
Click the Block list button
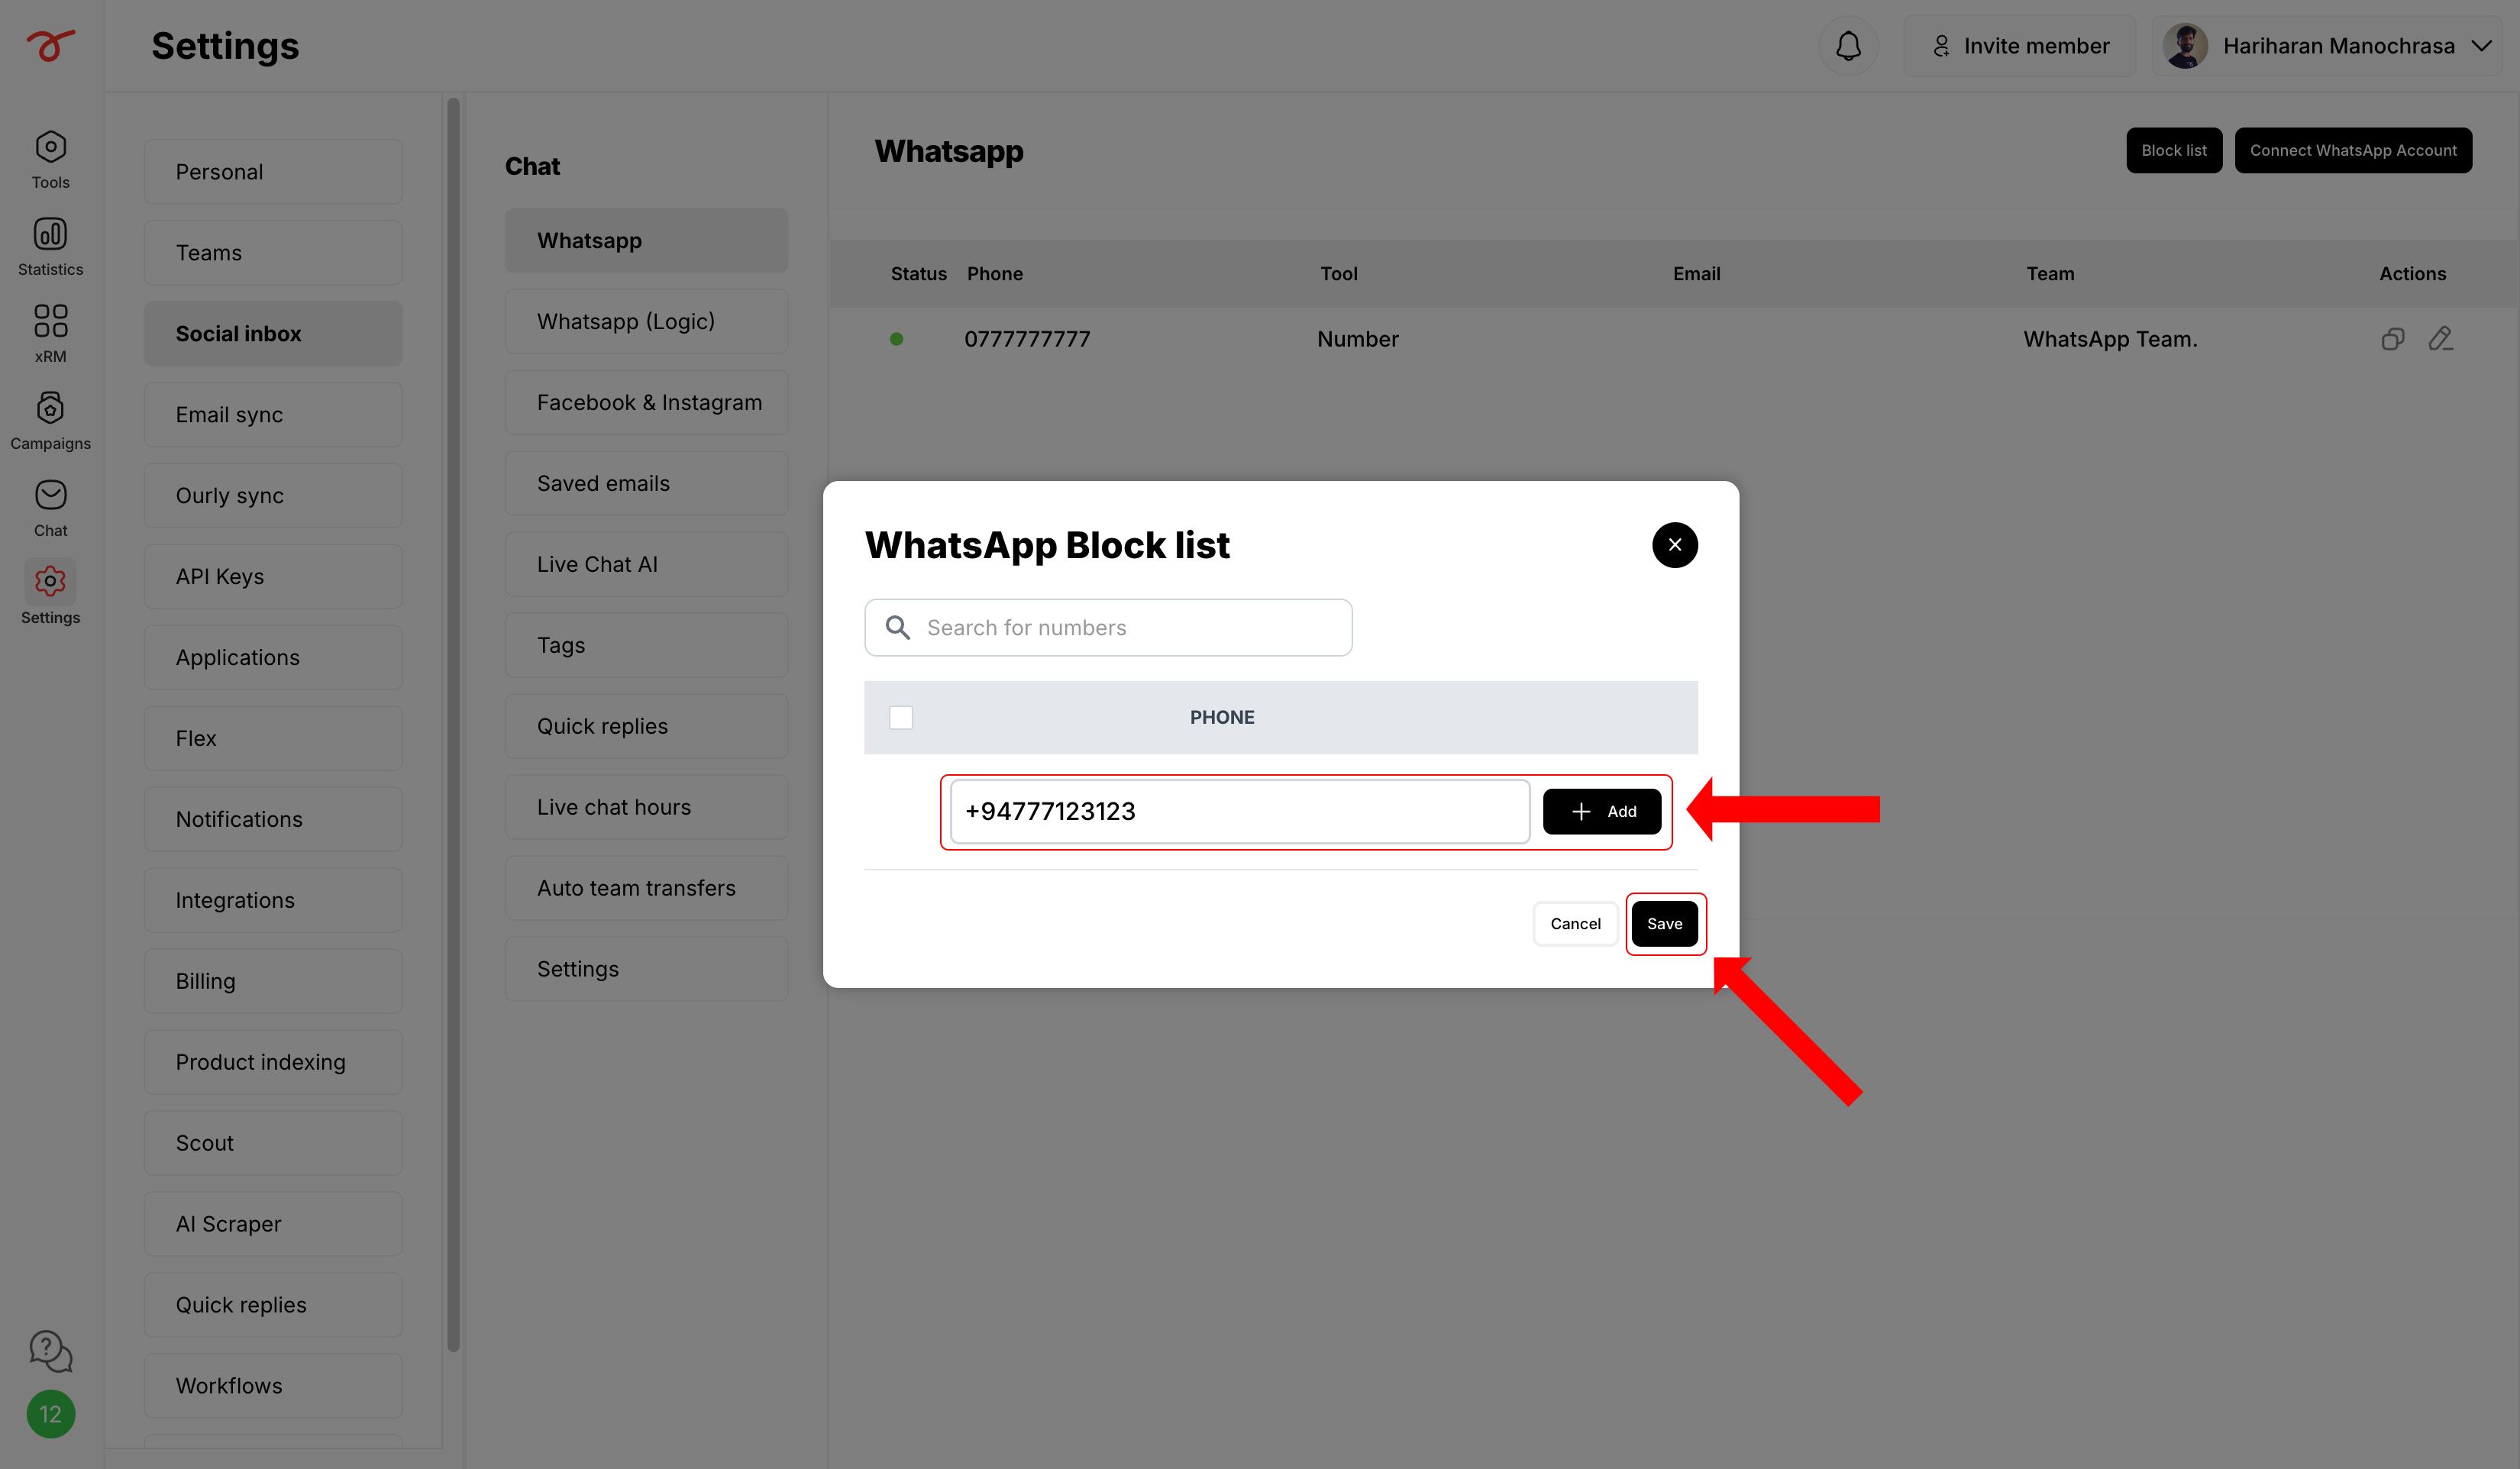pyautogui.click(x=2174, y=151)
